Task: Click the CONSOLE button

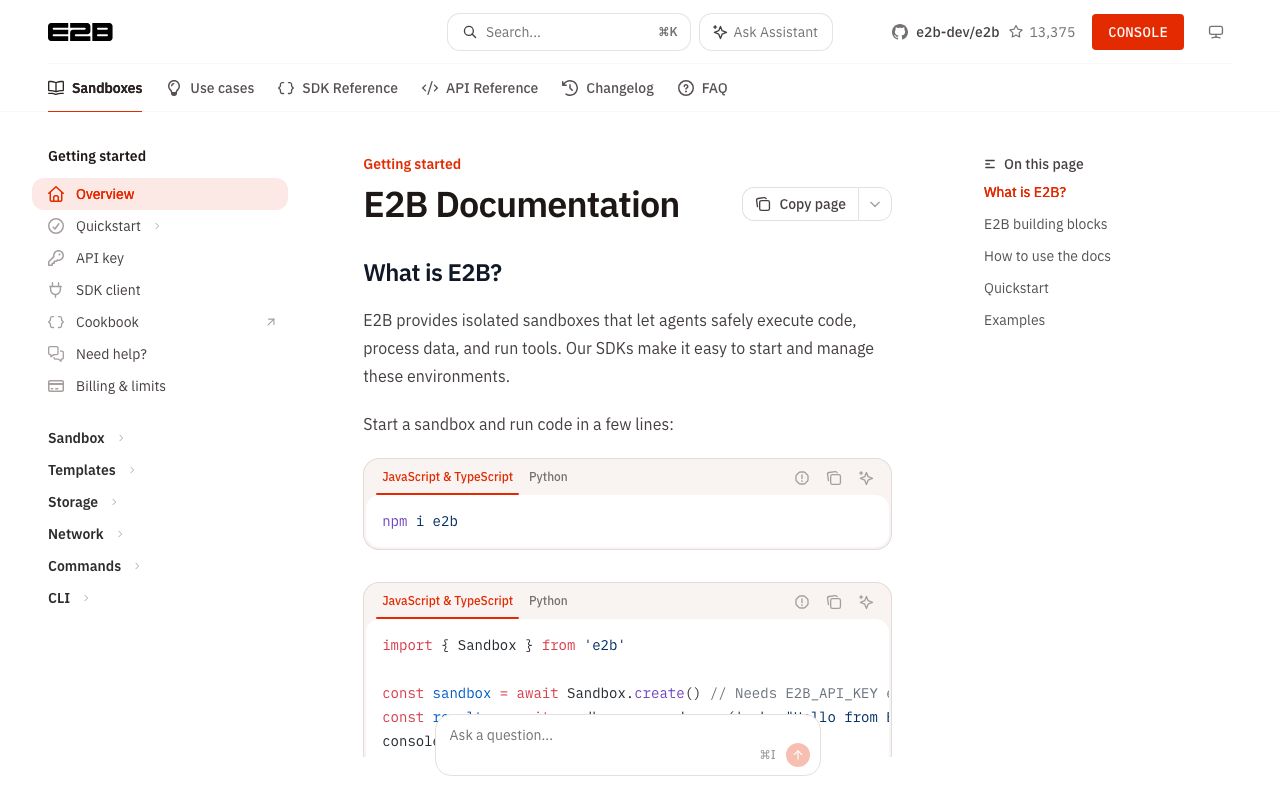Action: click(1138, 32)
